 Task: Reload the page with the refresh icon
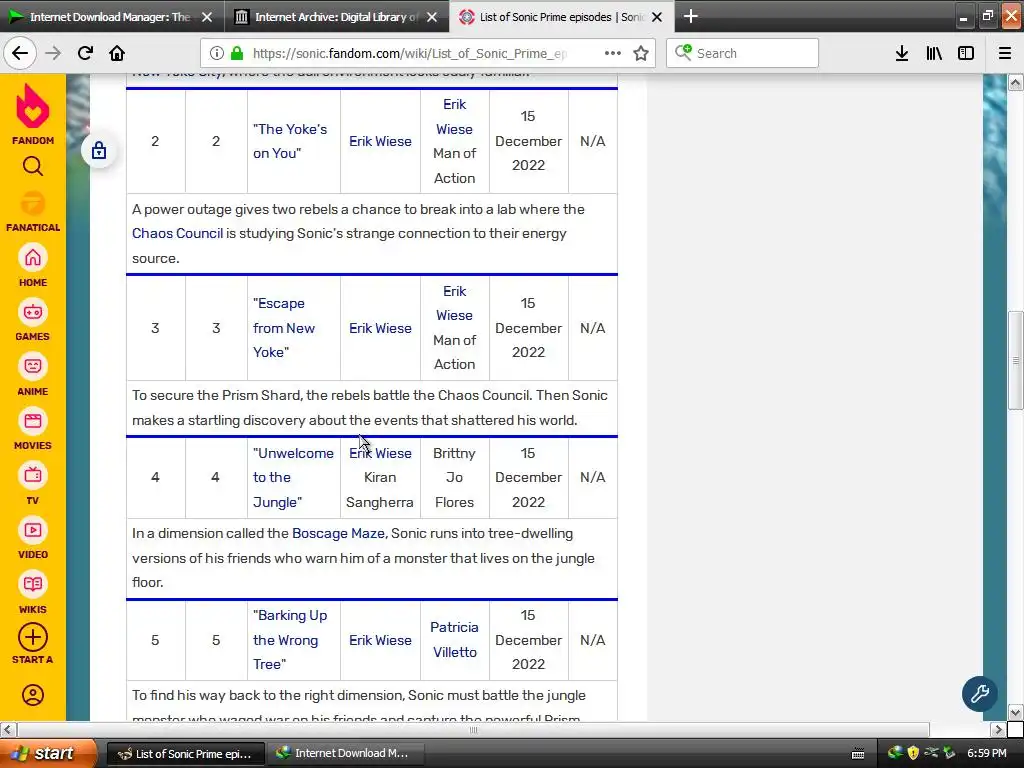[85, 53]
